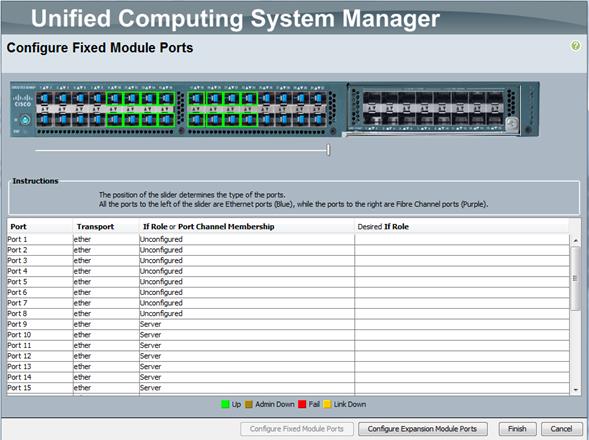Select the Port 13 row

tap(288, 366)
